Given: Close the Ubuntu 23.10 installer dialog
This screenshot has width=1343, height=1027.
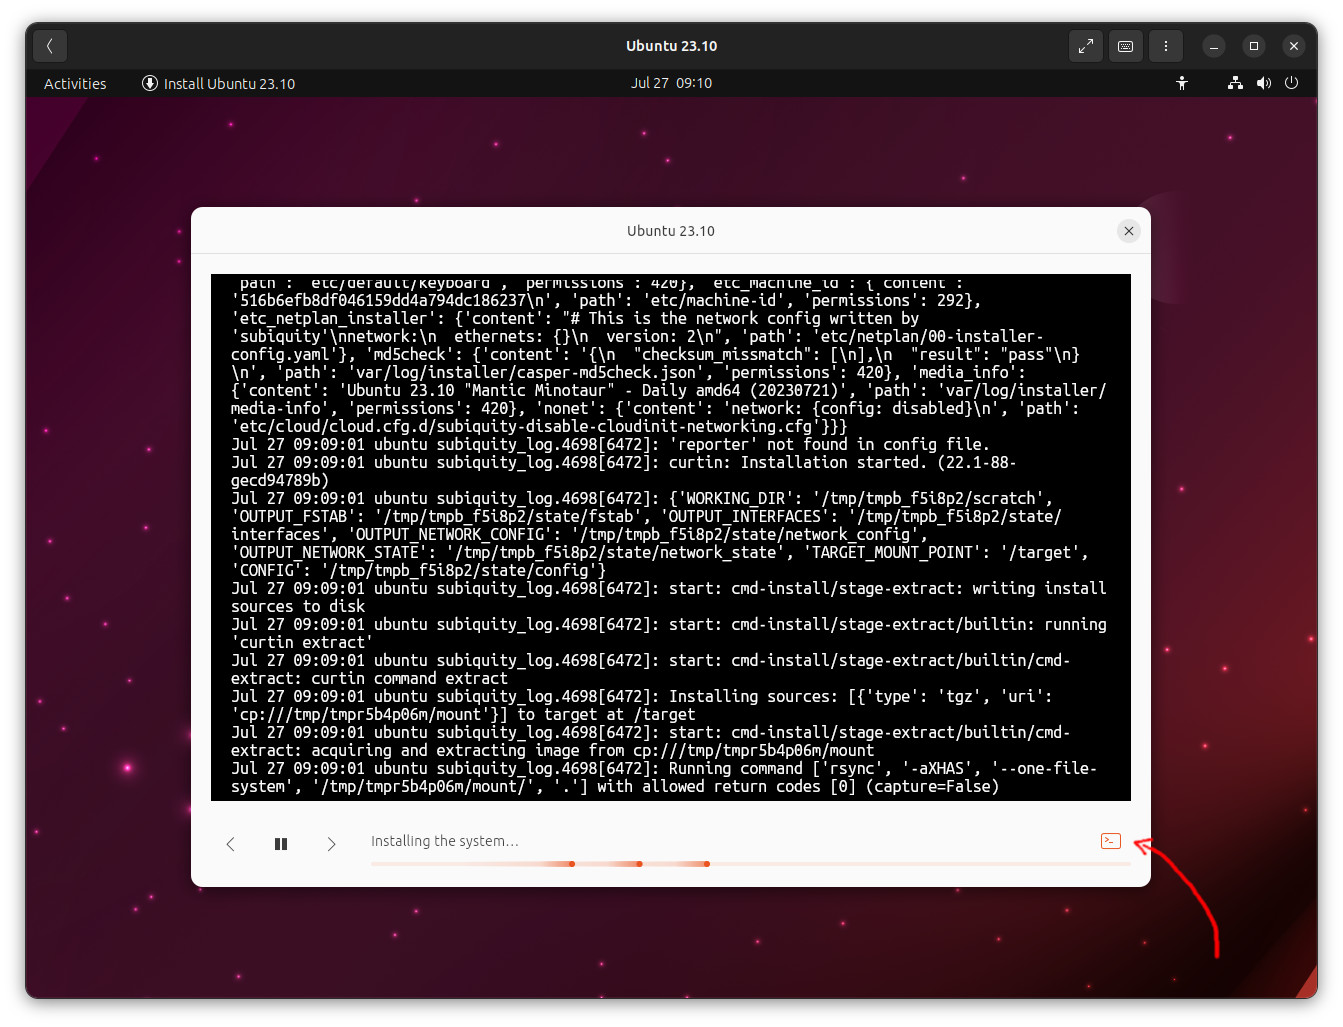Looking at the screenshot, I should (x=1128, y=231).
